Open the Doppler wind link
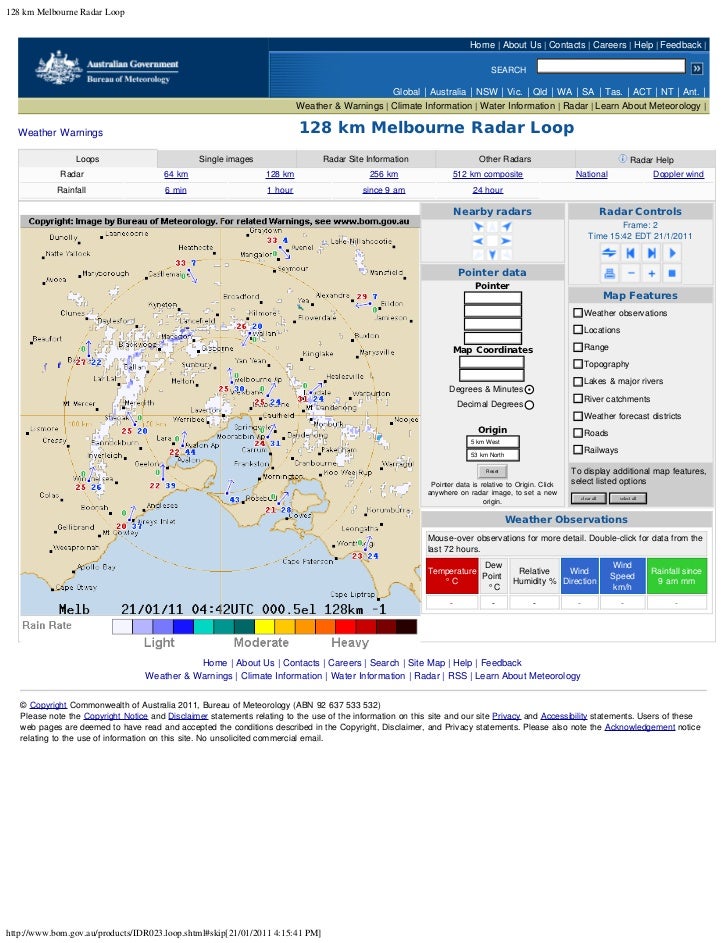Screen dimensions: 728x943 [678, 174]
